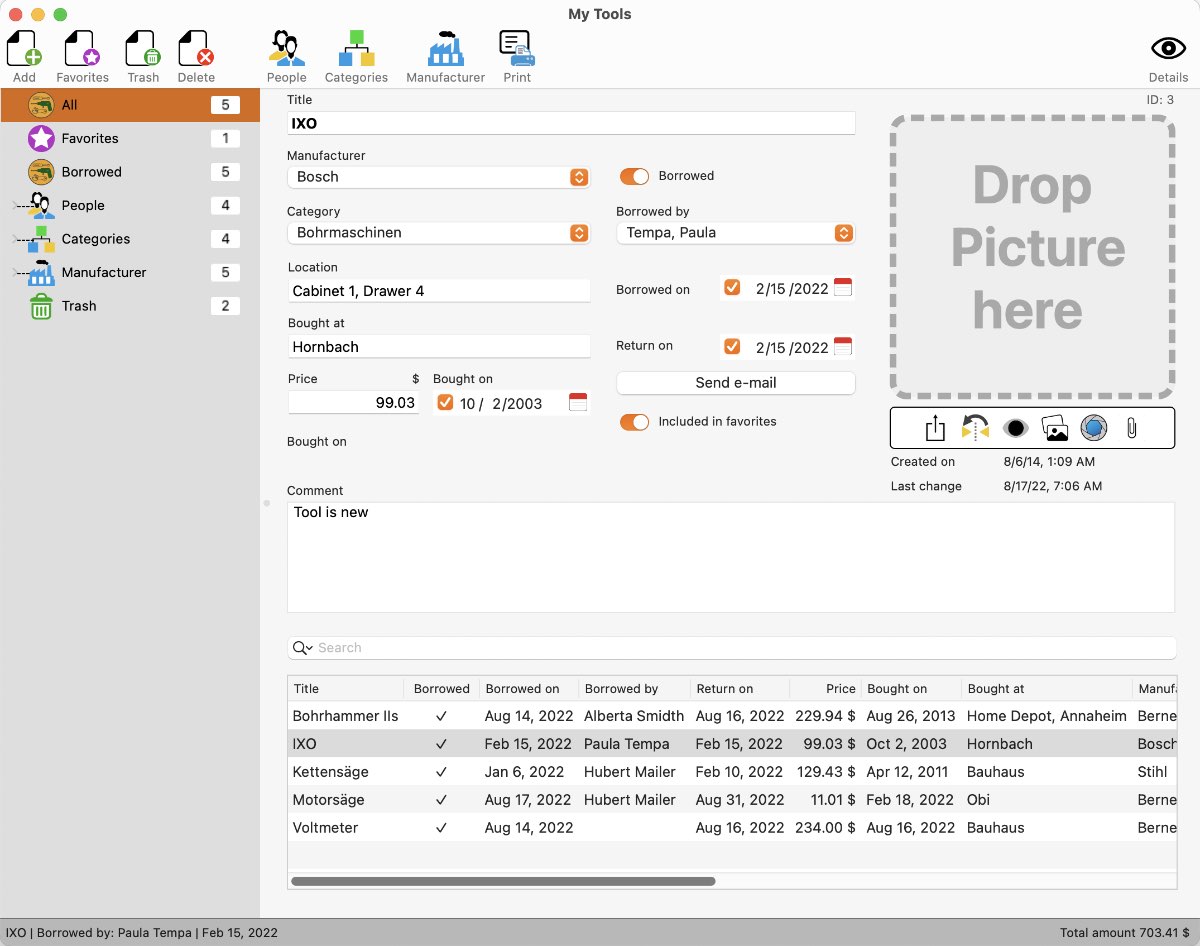This screenshot has width=1200, height=946.
Task: Select Categories in the sidebar
Action: pos(130,239)
